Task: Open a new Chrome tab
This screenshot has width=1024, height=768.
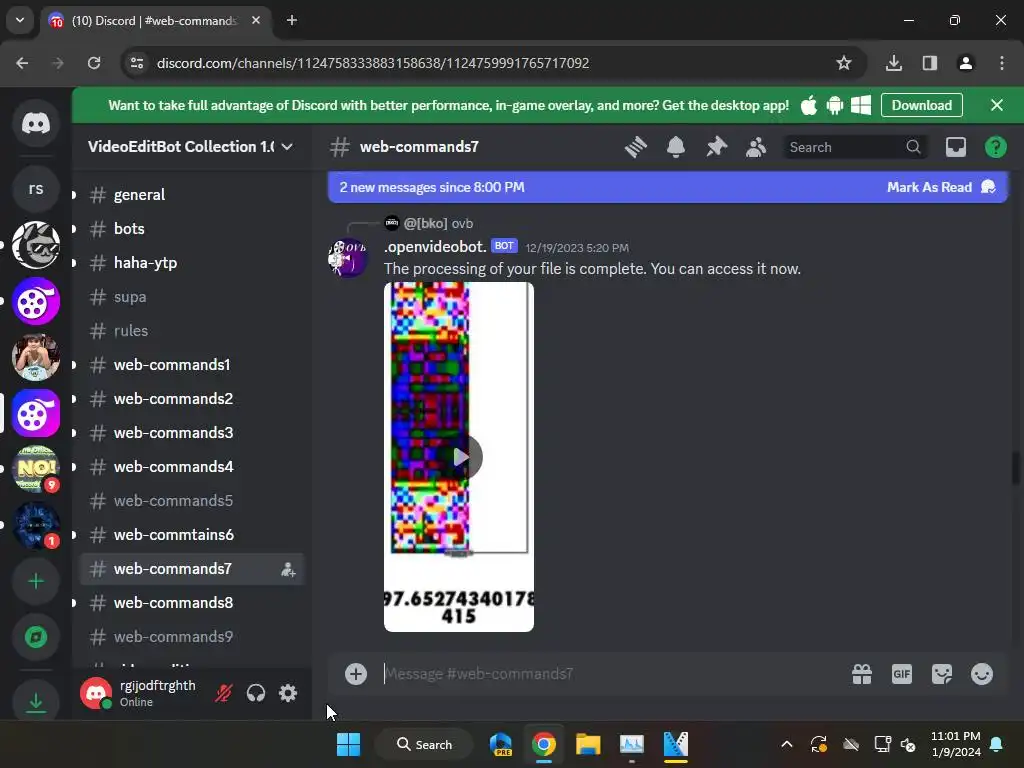Action: 292,20
